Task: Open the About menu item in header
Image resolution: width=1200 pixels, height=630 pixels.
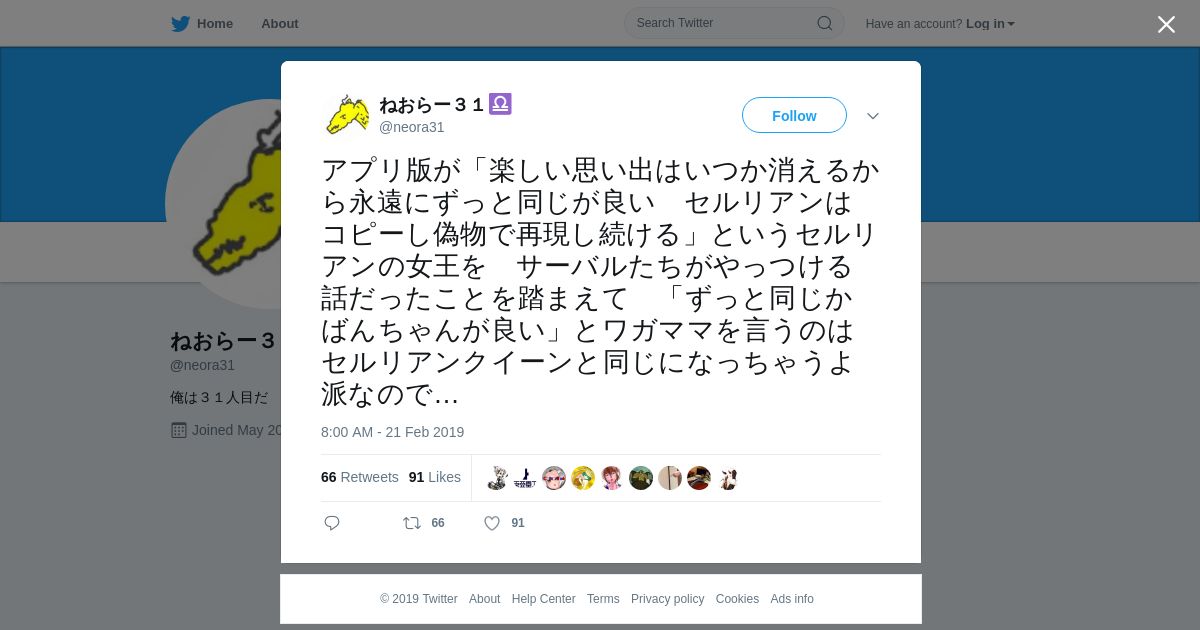Action: click(x=279, y=24)
